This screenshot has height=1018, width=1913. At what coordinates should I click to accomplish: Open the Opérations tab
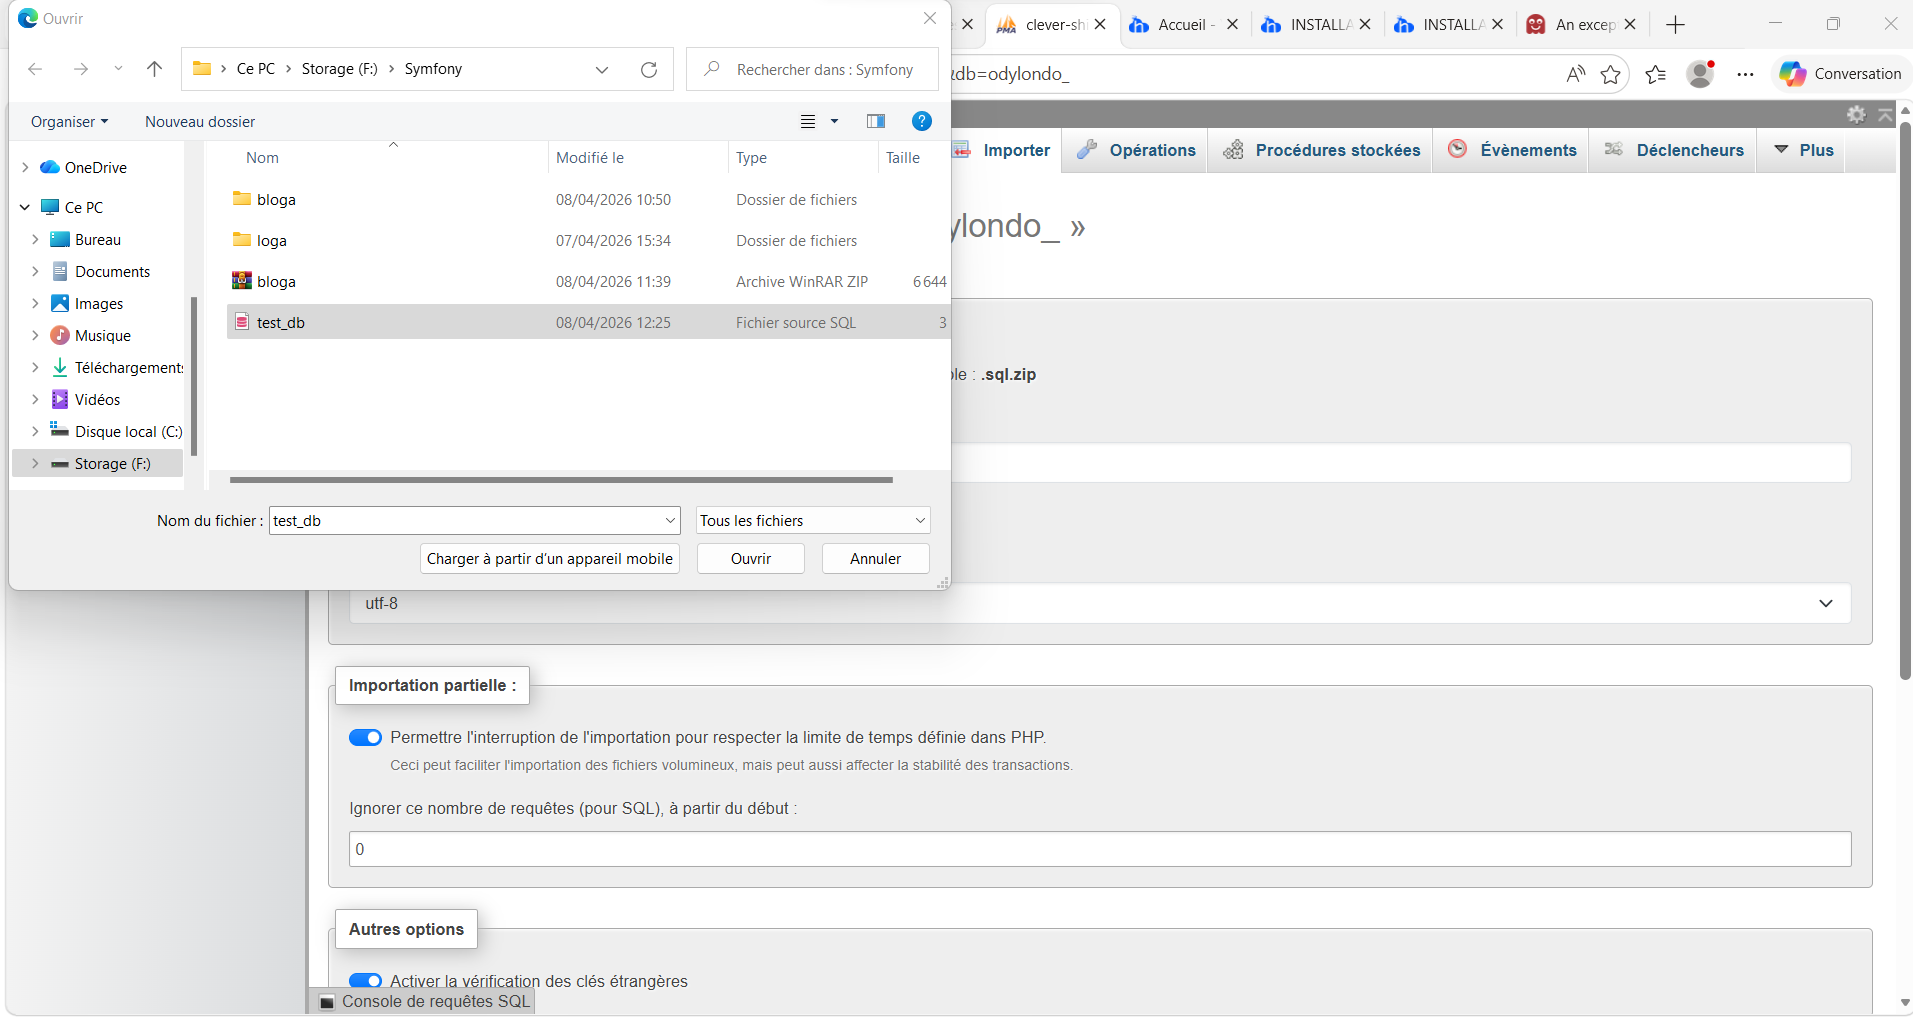(1136, 150)
